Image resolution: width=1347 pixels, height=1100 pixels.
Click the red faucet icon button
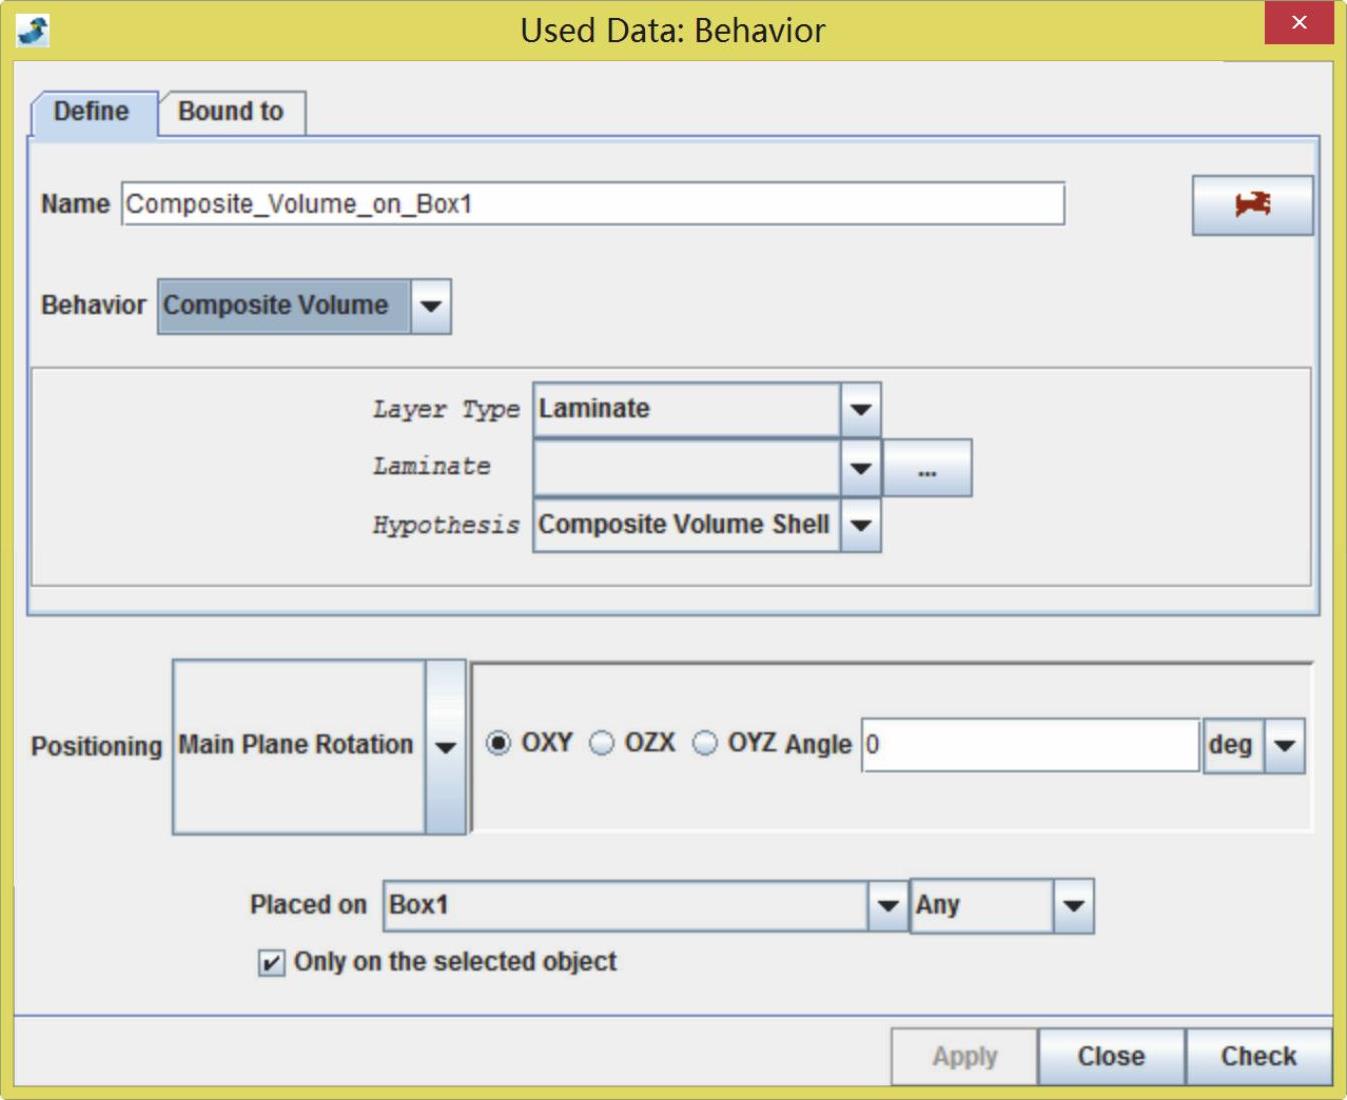click(x=1251, y=205)
